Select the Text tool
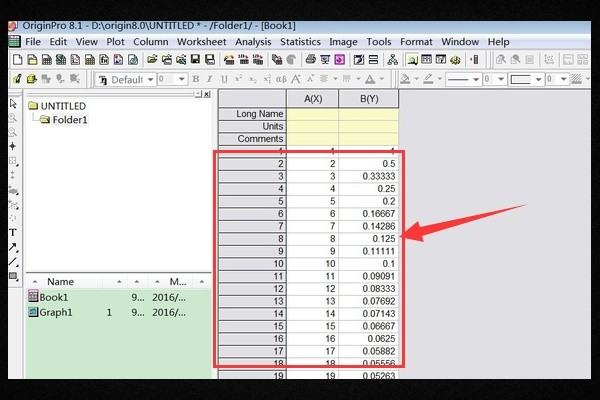 point(13,232)
